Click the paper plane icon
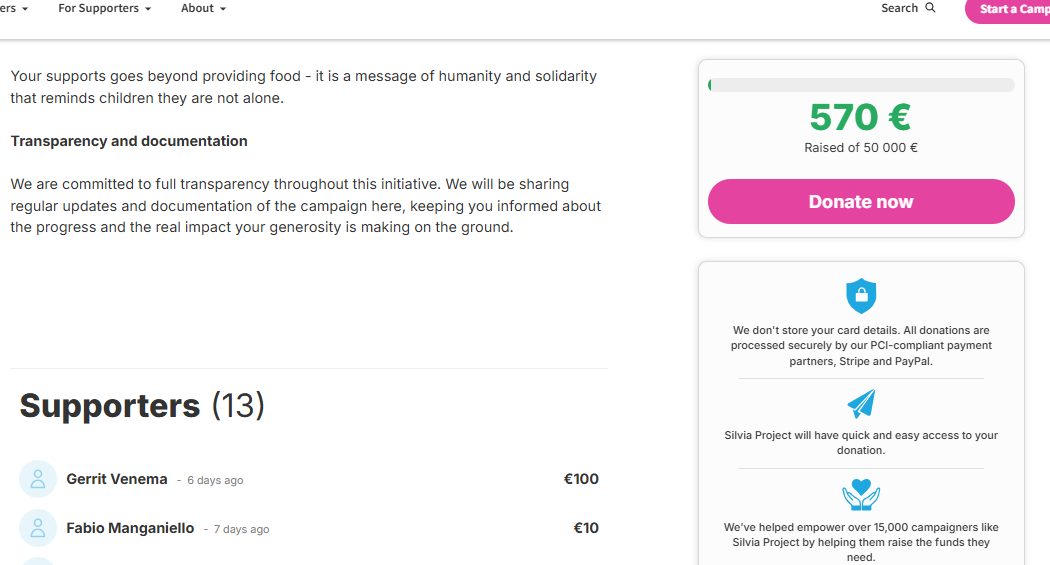This screenshot has height=565, width=1050. coord(861,403)
